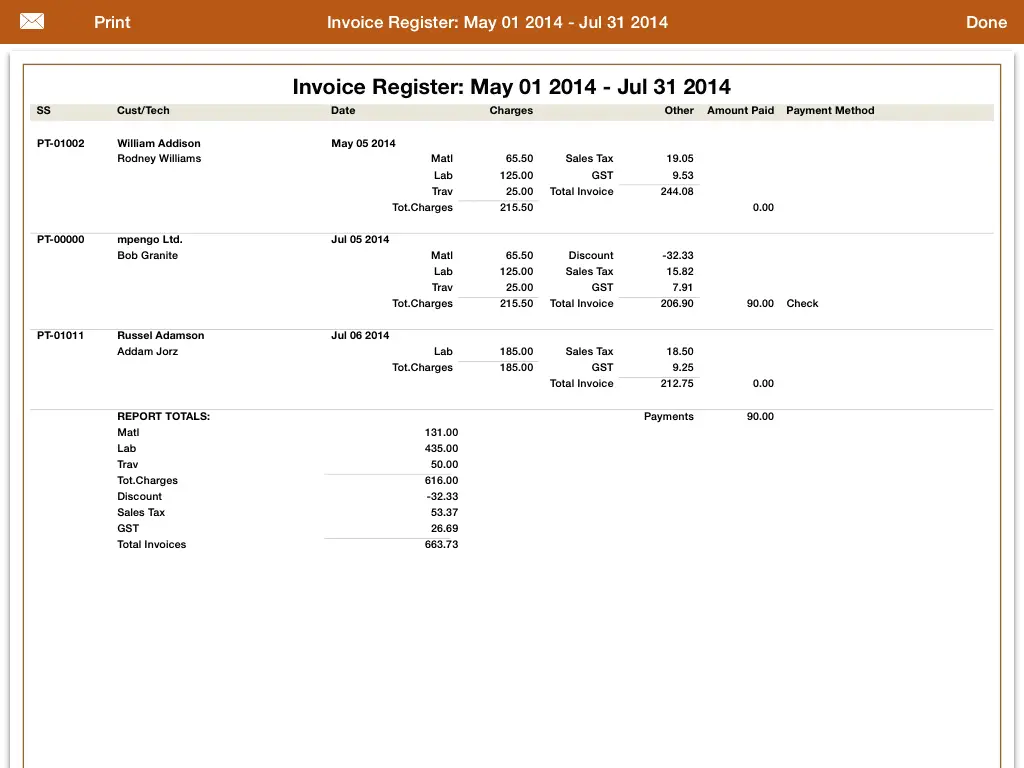Click sales tax value 15.82
The width and height of the screenshot is (1024, 768).
click(680, 271)
